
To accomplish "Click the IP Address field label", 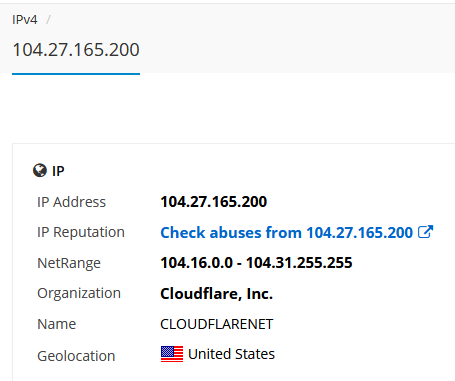I will 72,202.
